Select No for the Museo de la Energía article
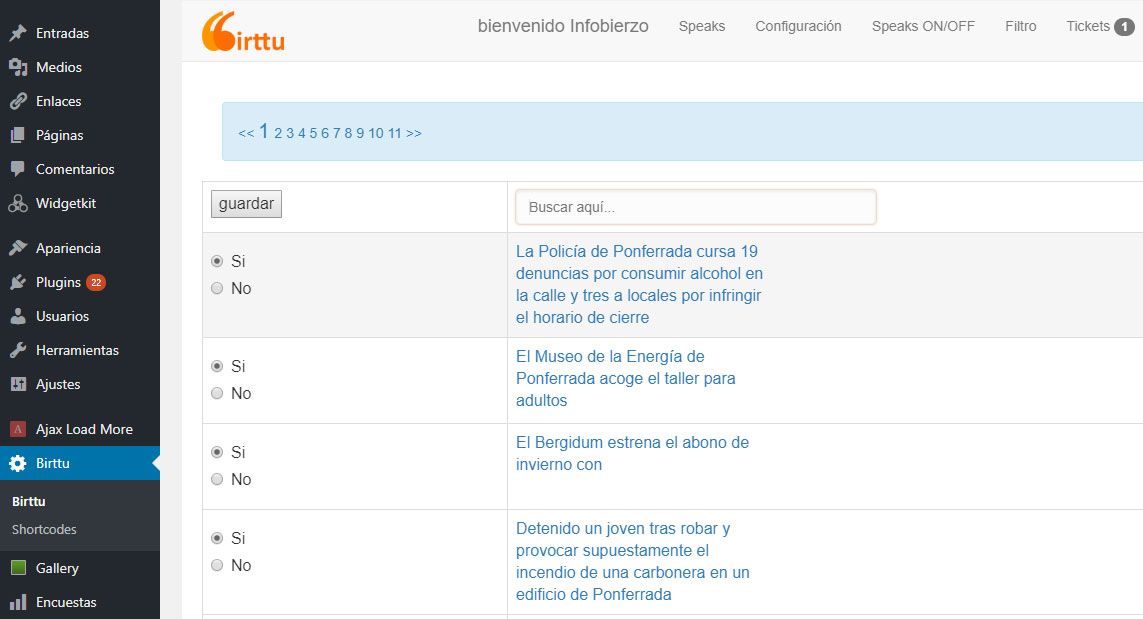This screenshot has width=1143, height=619. pos(217,393)
